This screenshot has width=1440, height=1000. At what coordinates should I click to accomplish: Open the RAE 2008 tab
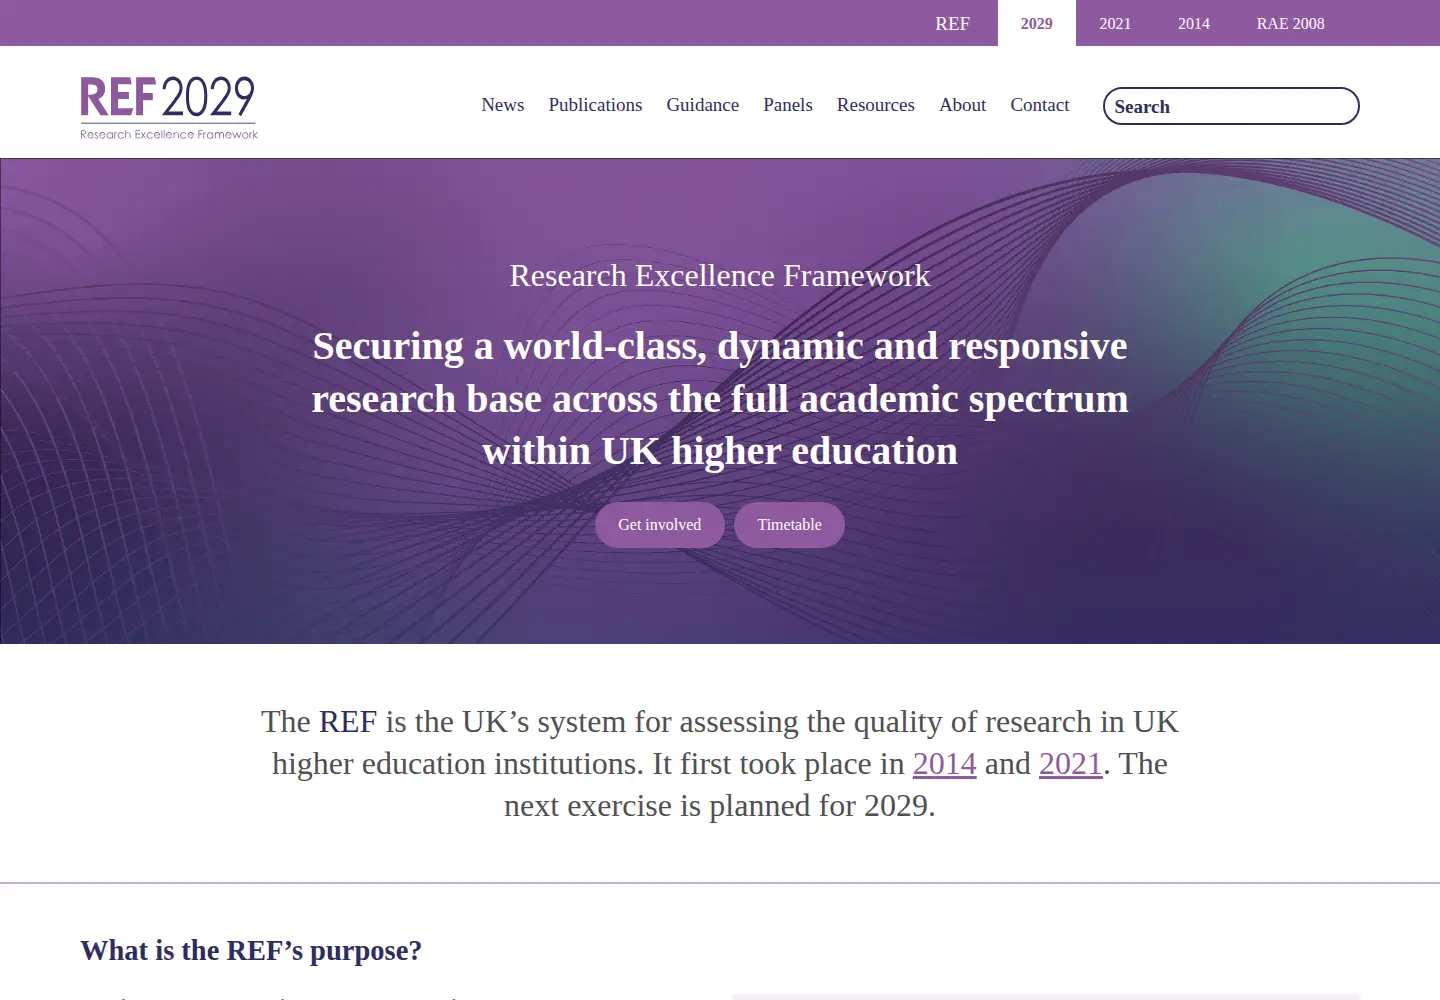tap(1290, 23)
